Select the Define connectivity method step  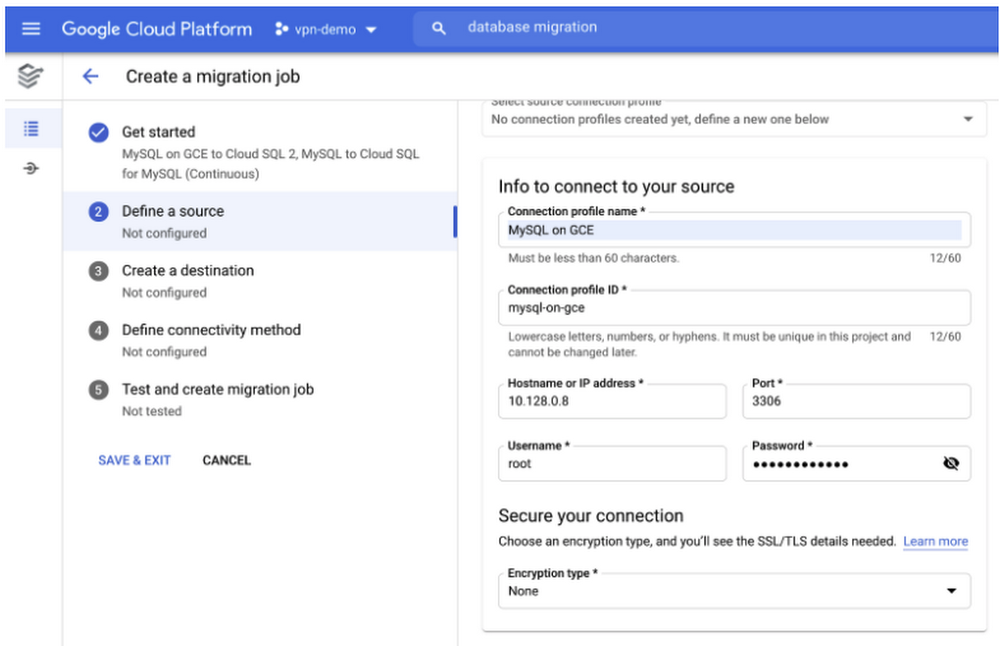(260, 340)
